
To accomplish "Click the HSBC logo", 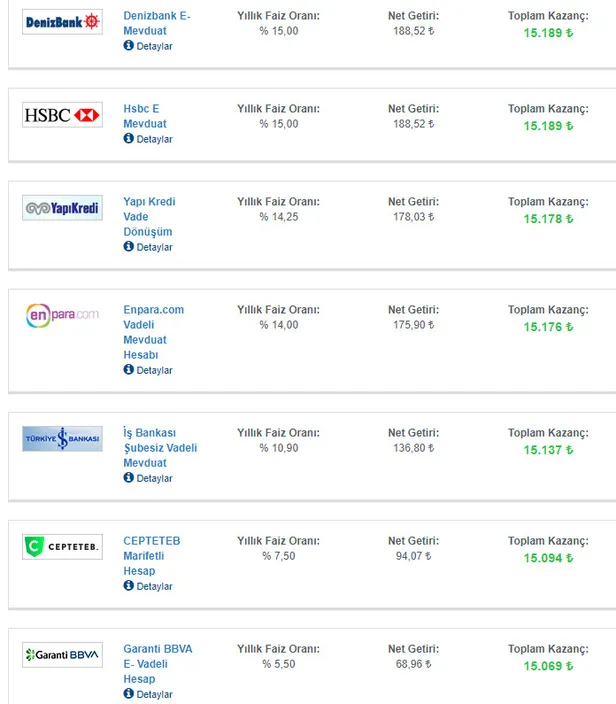I will [62, 116].
